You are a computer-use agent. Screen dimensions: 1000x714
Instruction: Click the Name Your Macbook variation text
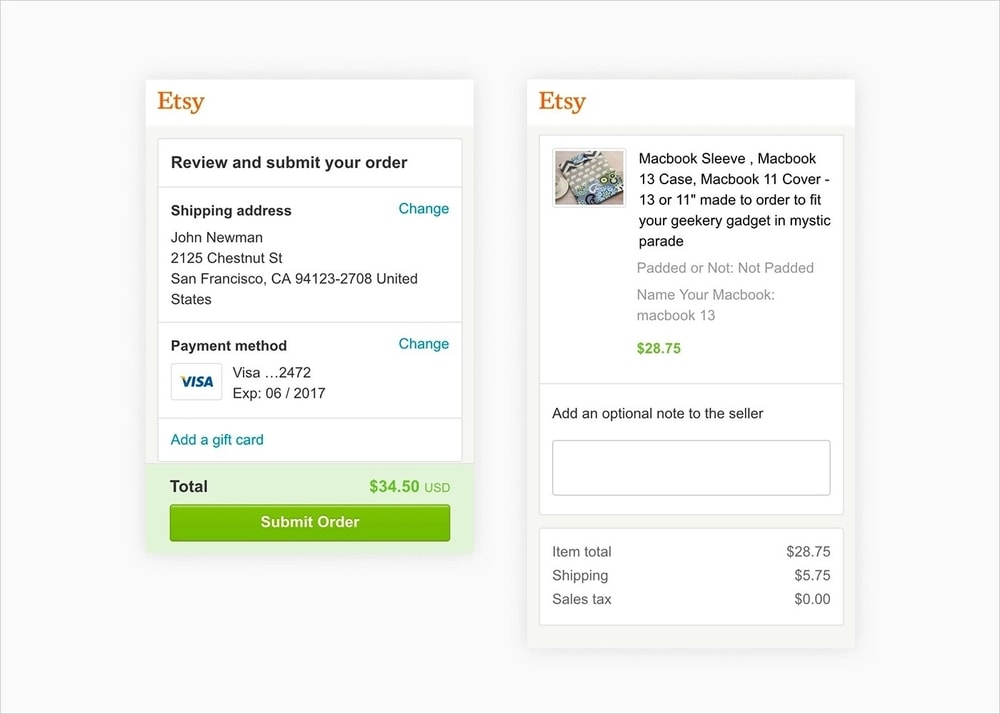706,295
